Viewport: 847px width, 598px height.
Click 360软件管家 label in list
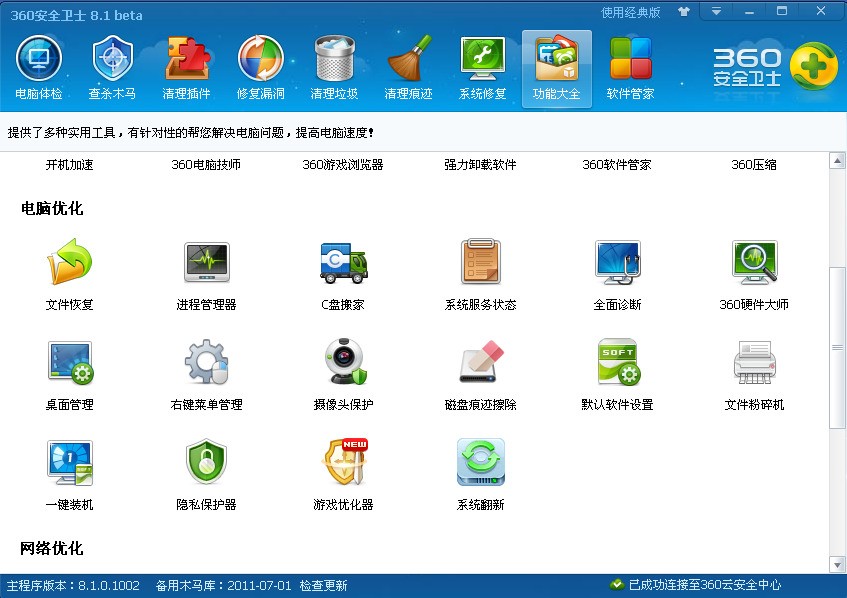click(x=617, y=165)
